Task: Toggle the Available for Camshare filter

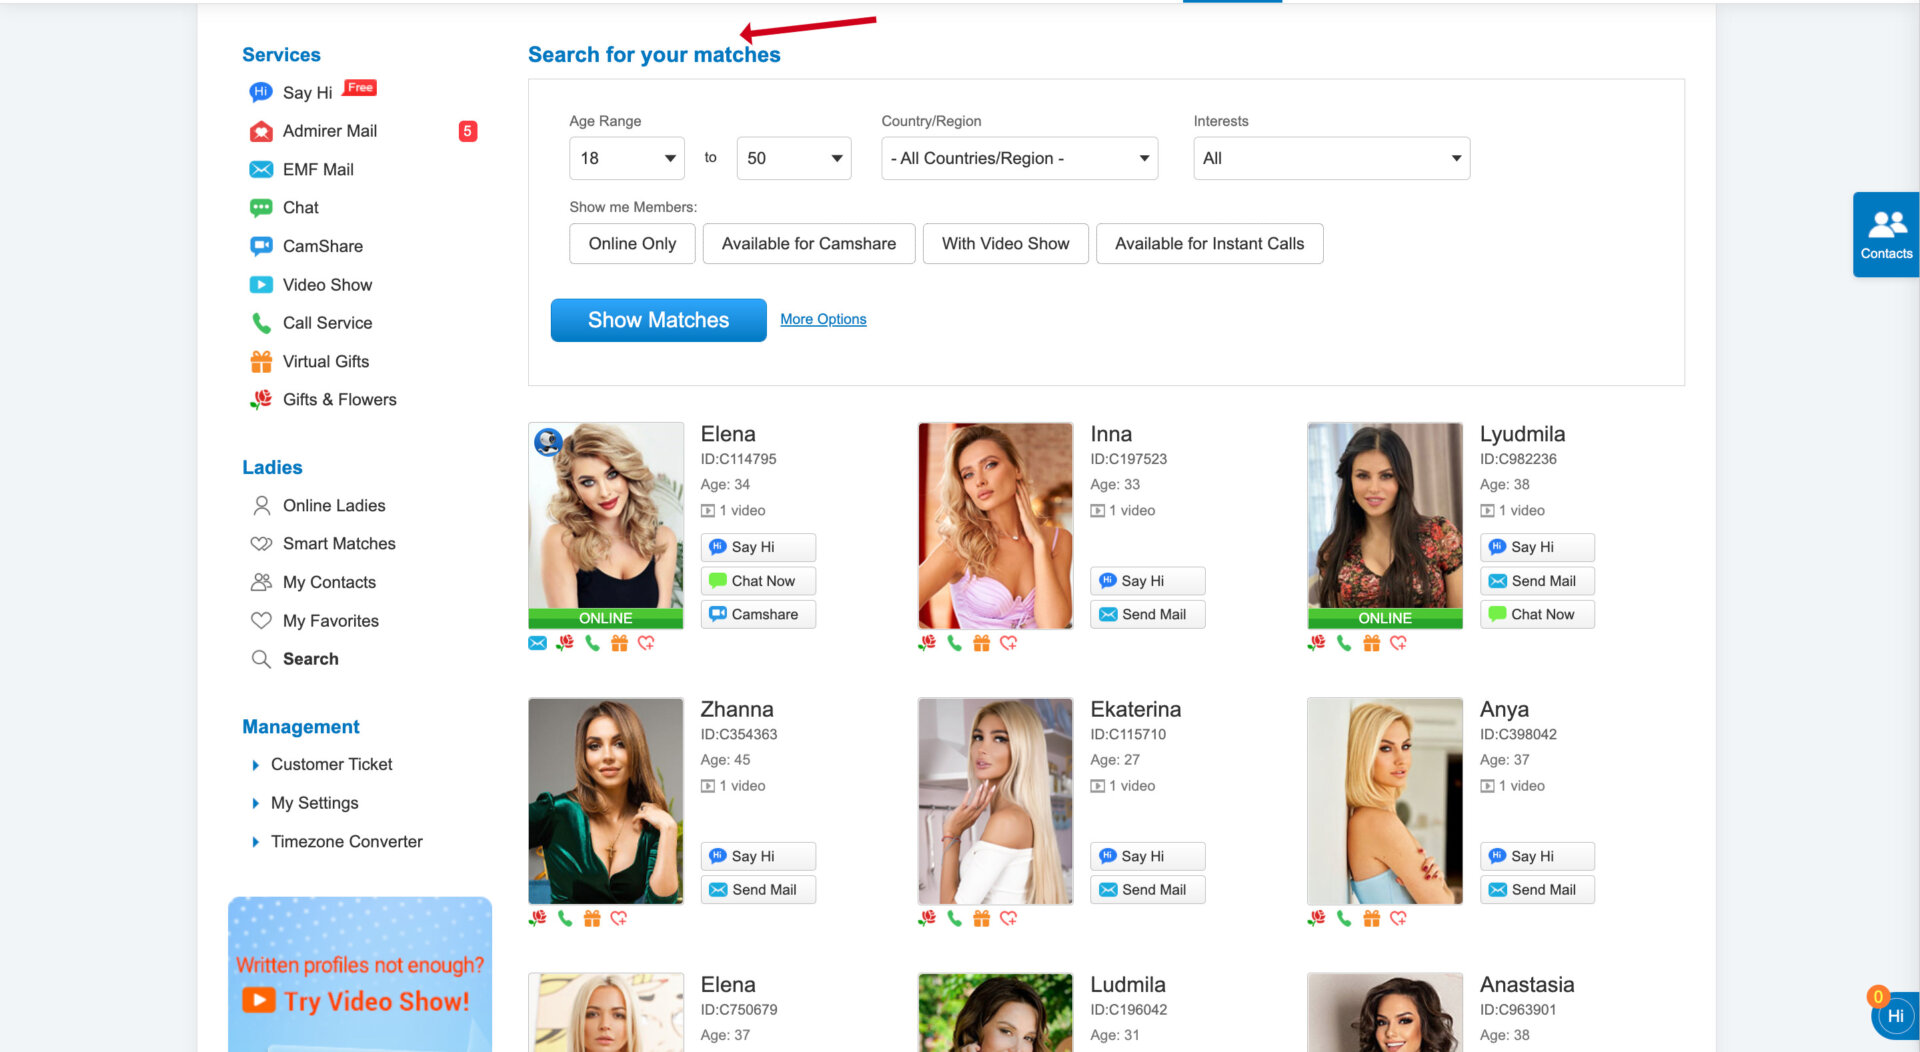Action: 808,243
